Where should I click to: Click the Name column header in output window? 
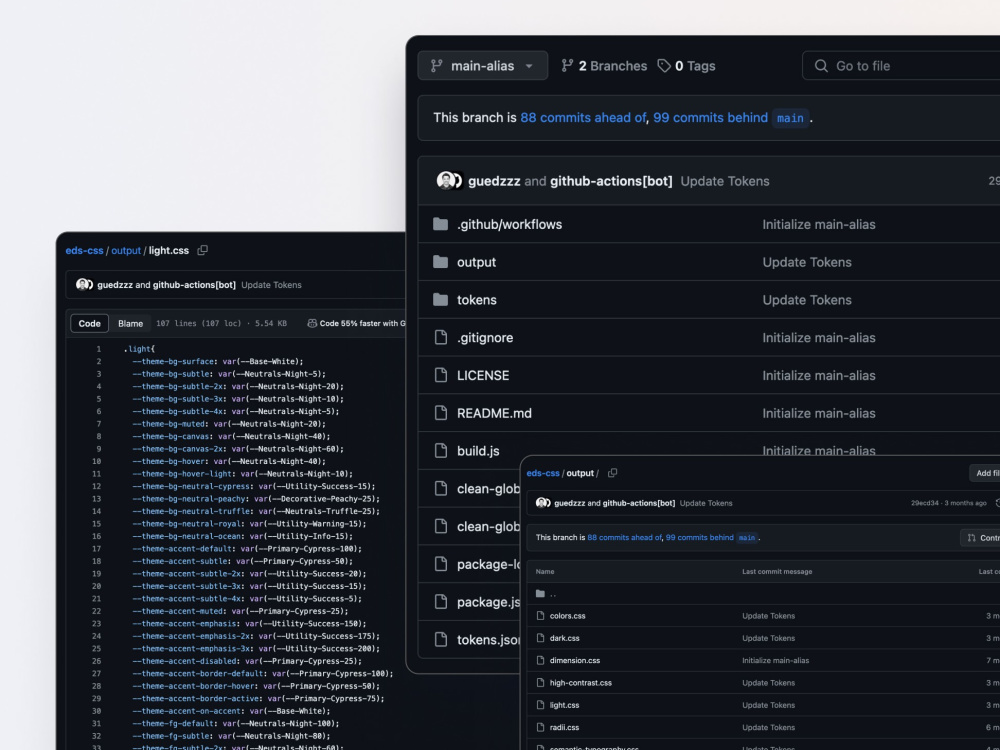click(x=545, y=571)
